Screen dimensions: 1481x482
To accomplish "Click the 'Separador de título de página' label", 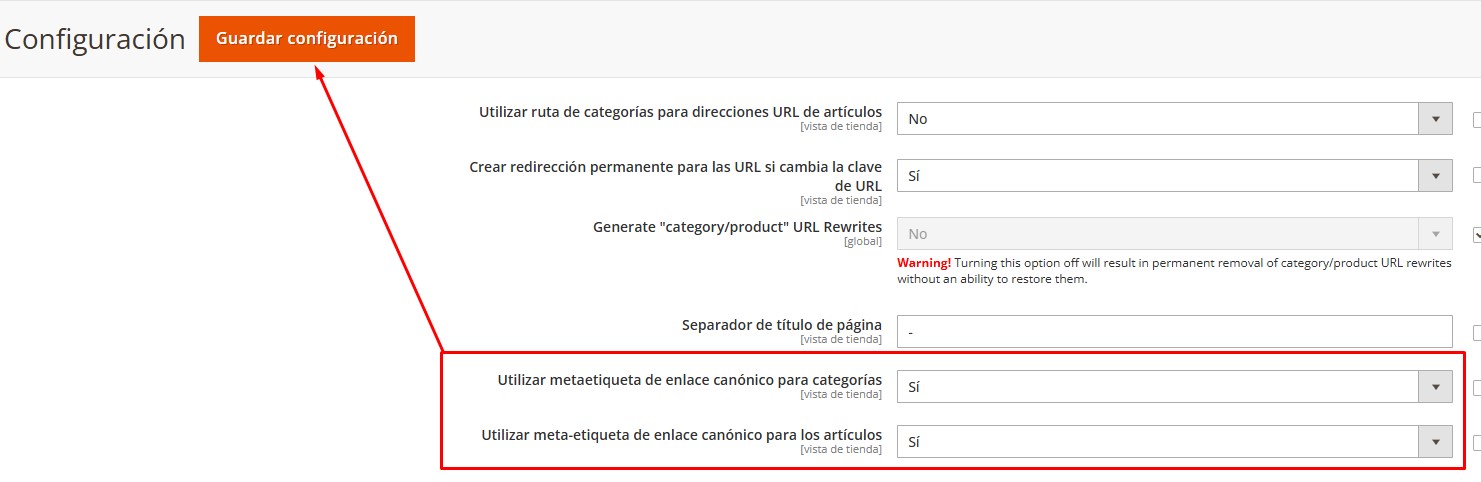I will pyautogui.click(x=781, y=325).
